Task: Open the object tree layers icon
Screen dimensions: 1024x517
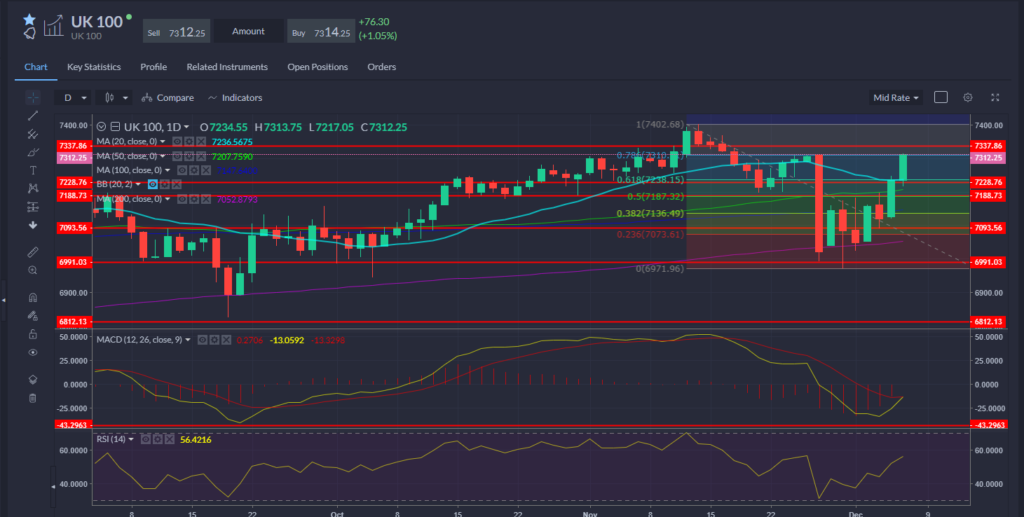Action: pyautogui.click(x=33, y=379)
